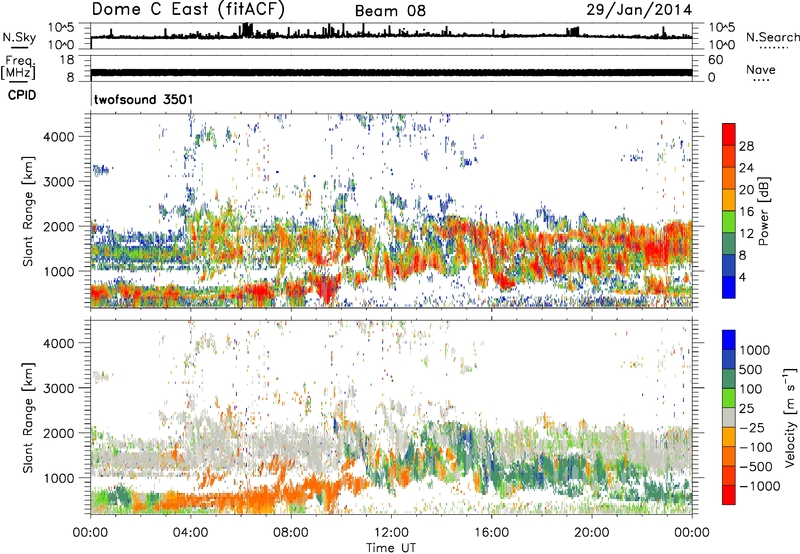800x554 pixels.
Task: Click the "-1000" label on the velocity color bar
Action: (x=759, y=486)
